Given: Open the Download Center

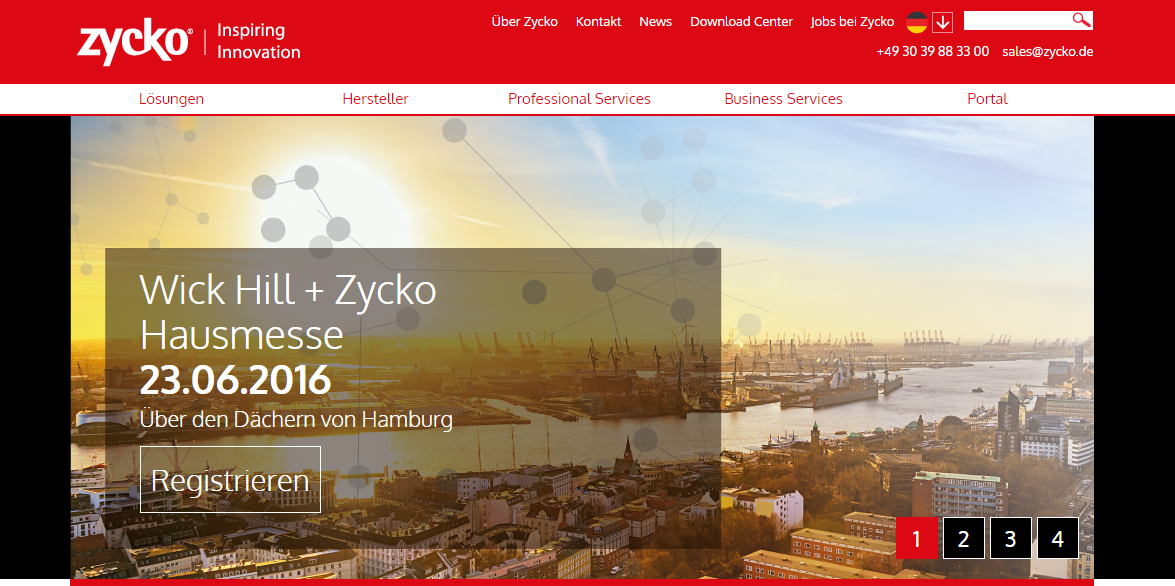Looking at the screenshot, I should (741, 22).
